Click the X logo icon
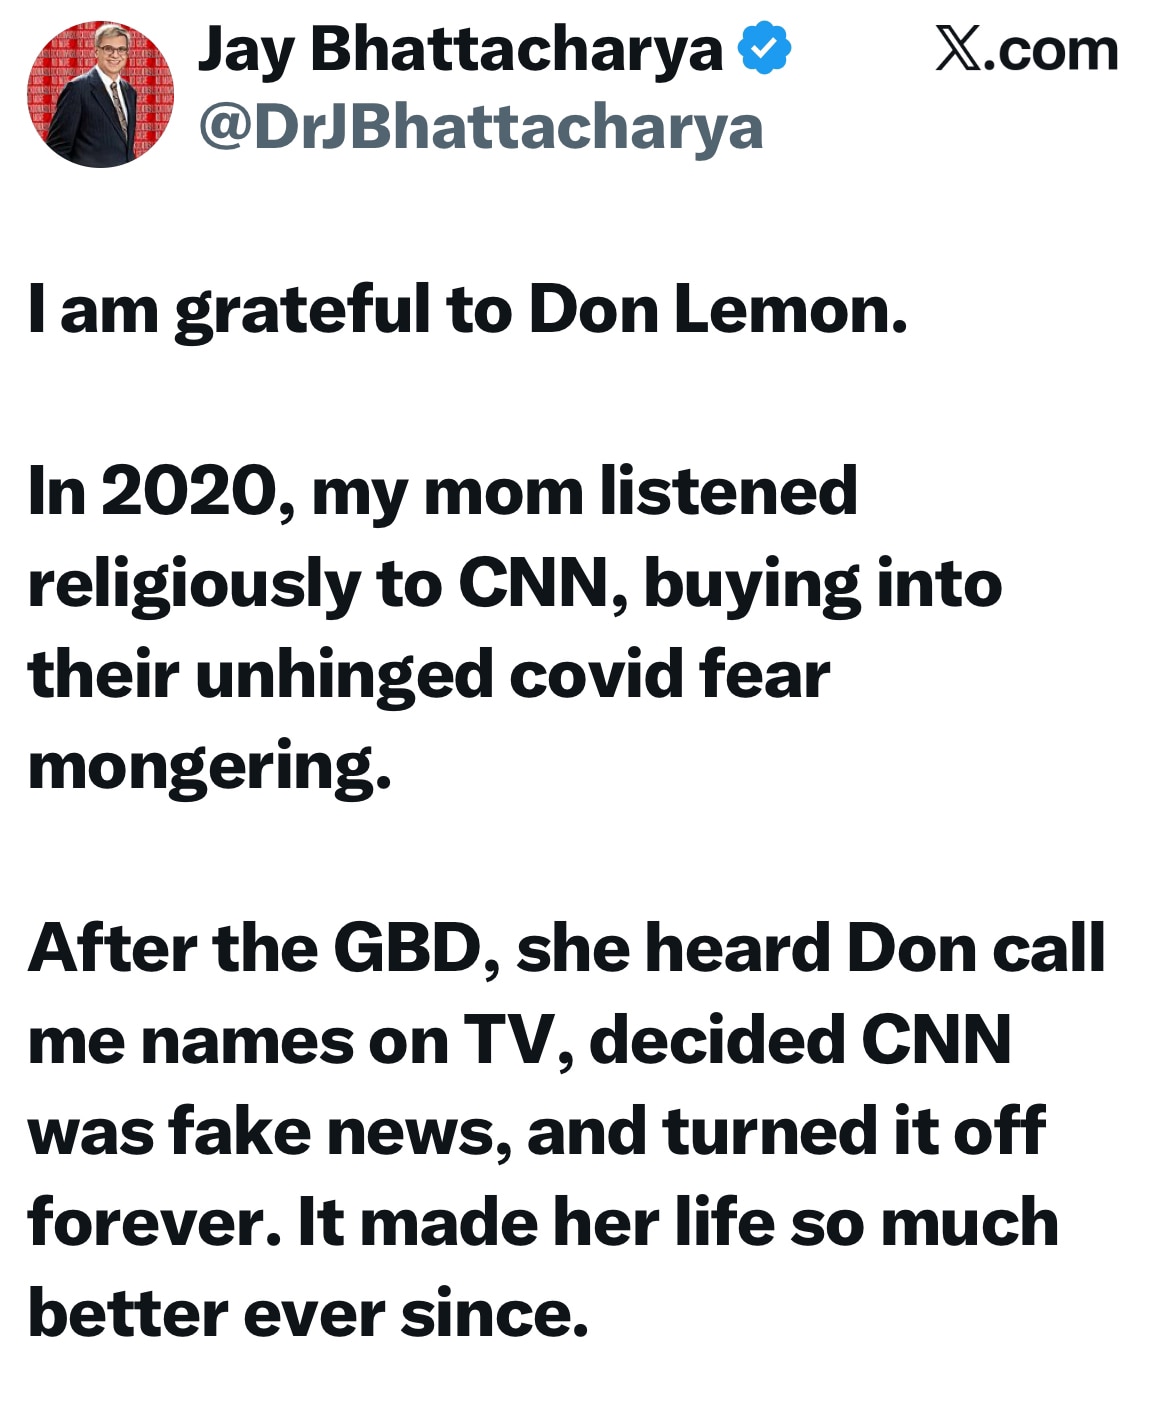The height and width of the screenshot is (1424, 1170). click(958, 49)
